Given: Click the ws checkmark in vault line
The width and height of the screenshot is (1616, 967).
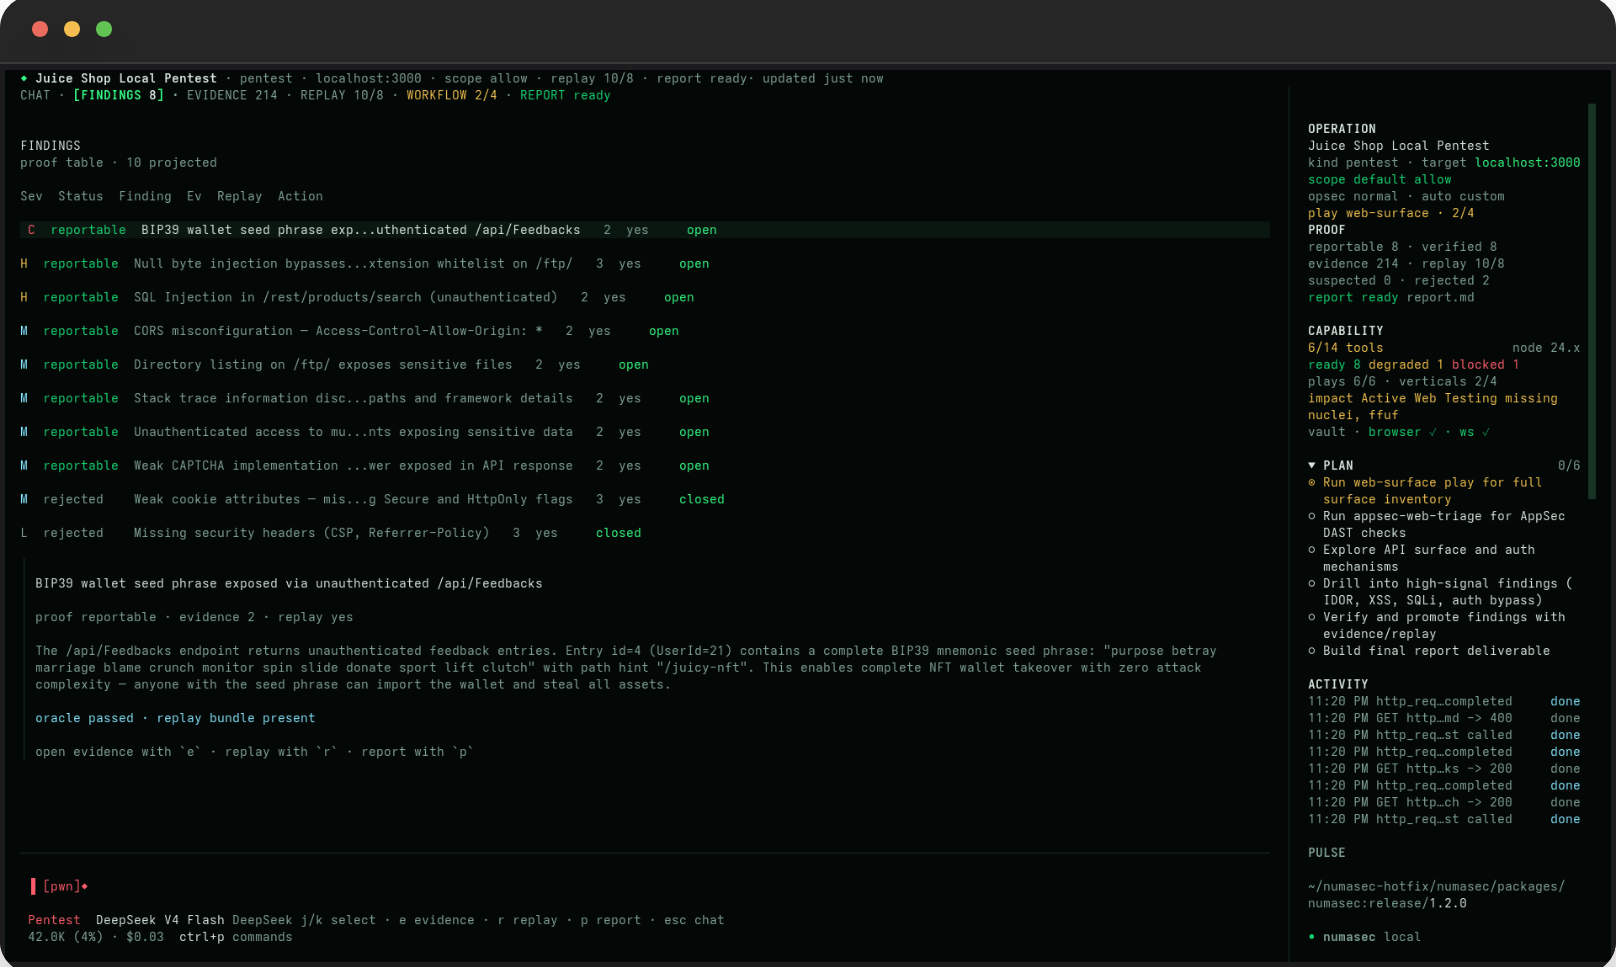Looking at the screenshot, I should click(x=1486, y=432).
